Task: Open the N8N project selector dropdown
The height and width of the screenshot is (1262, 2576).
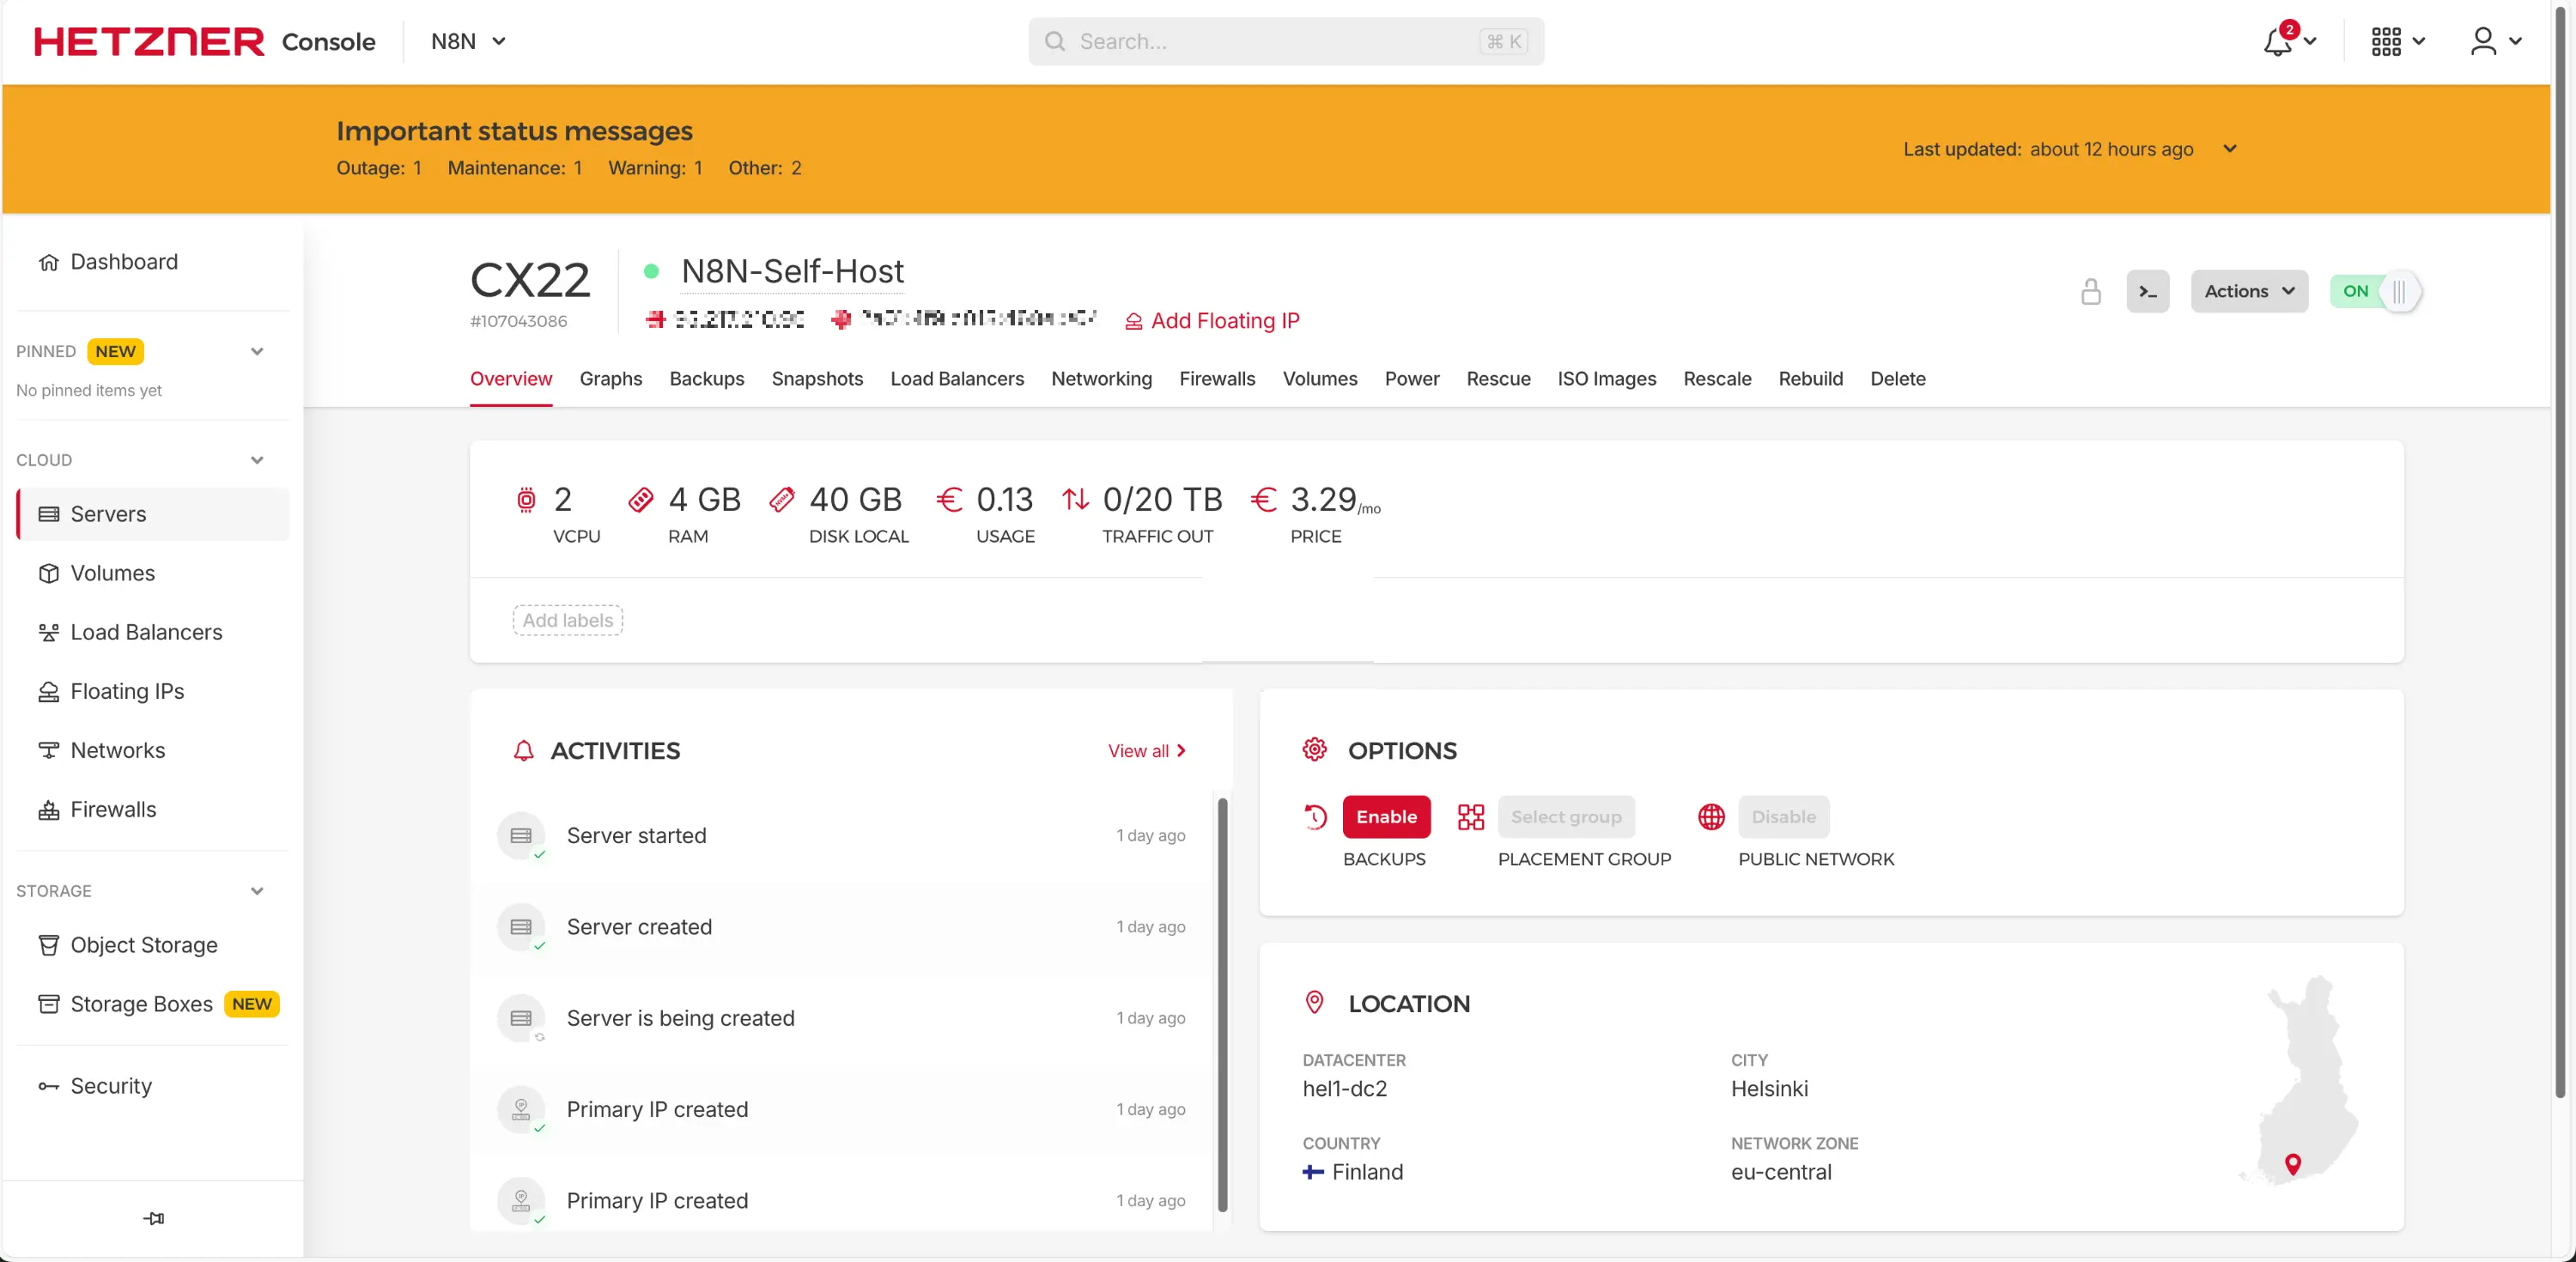Action: pos(468,42)
